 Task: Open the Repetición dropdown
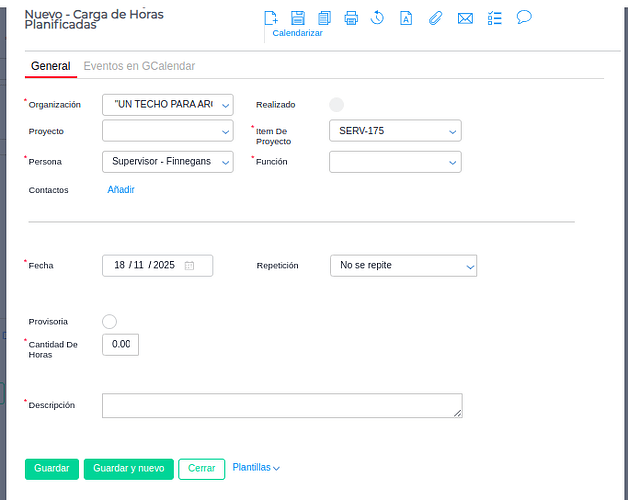[403, 265]
